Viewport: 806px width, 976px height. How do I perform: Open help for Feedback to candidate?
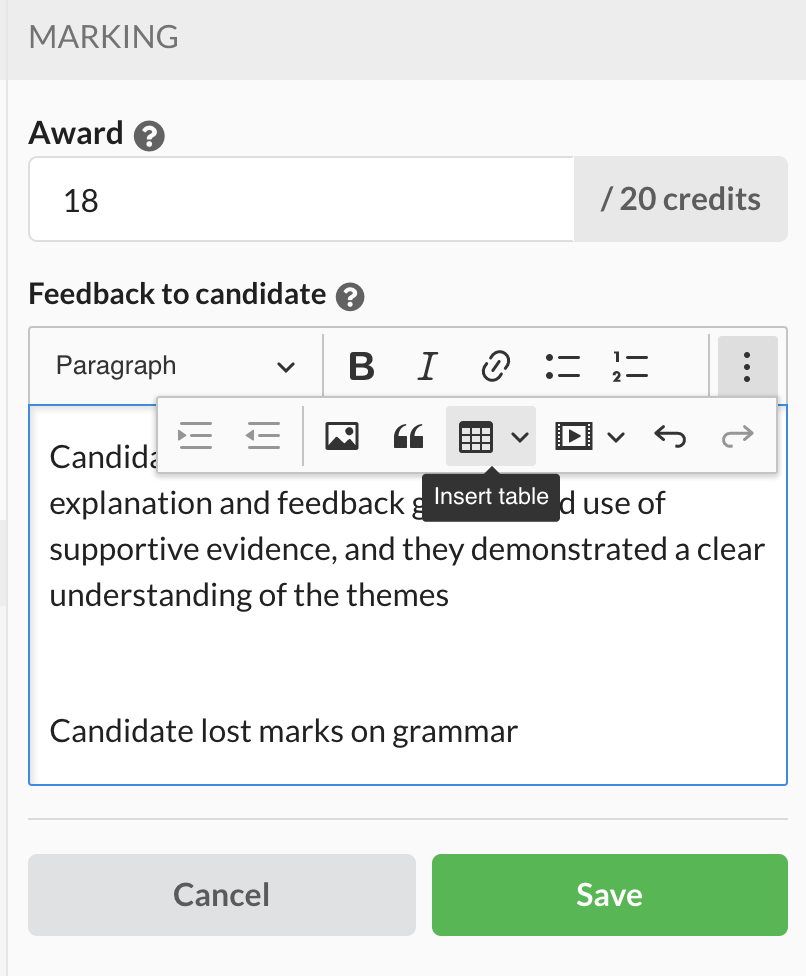[x=350, y=296]
